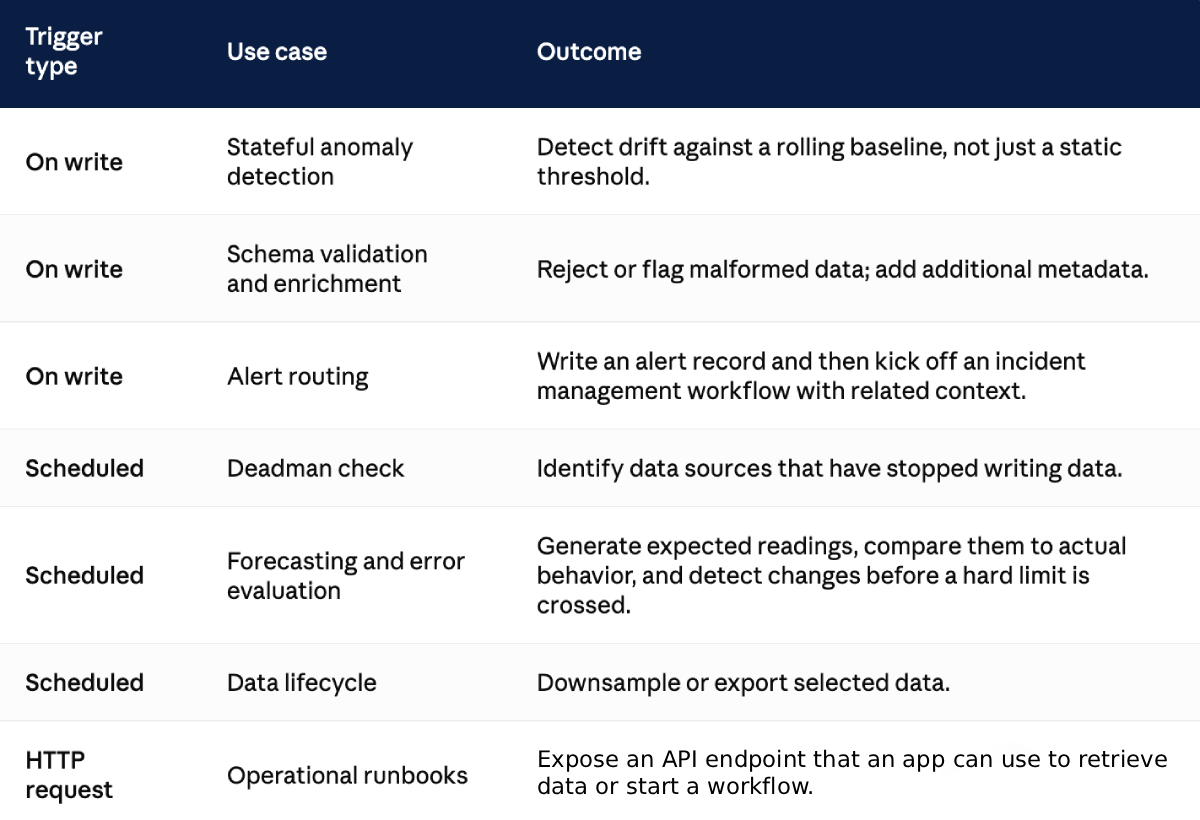
Task: Click the Deadman check use case
Action: tap(316, 468)
